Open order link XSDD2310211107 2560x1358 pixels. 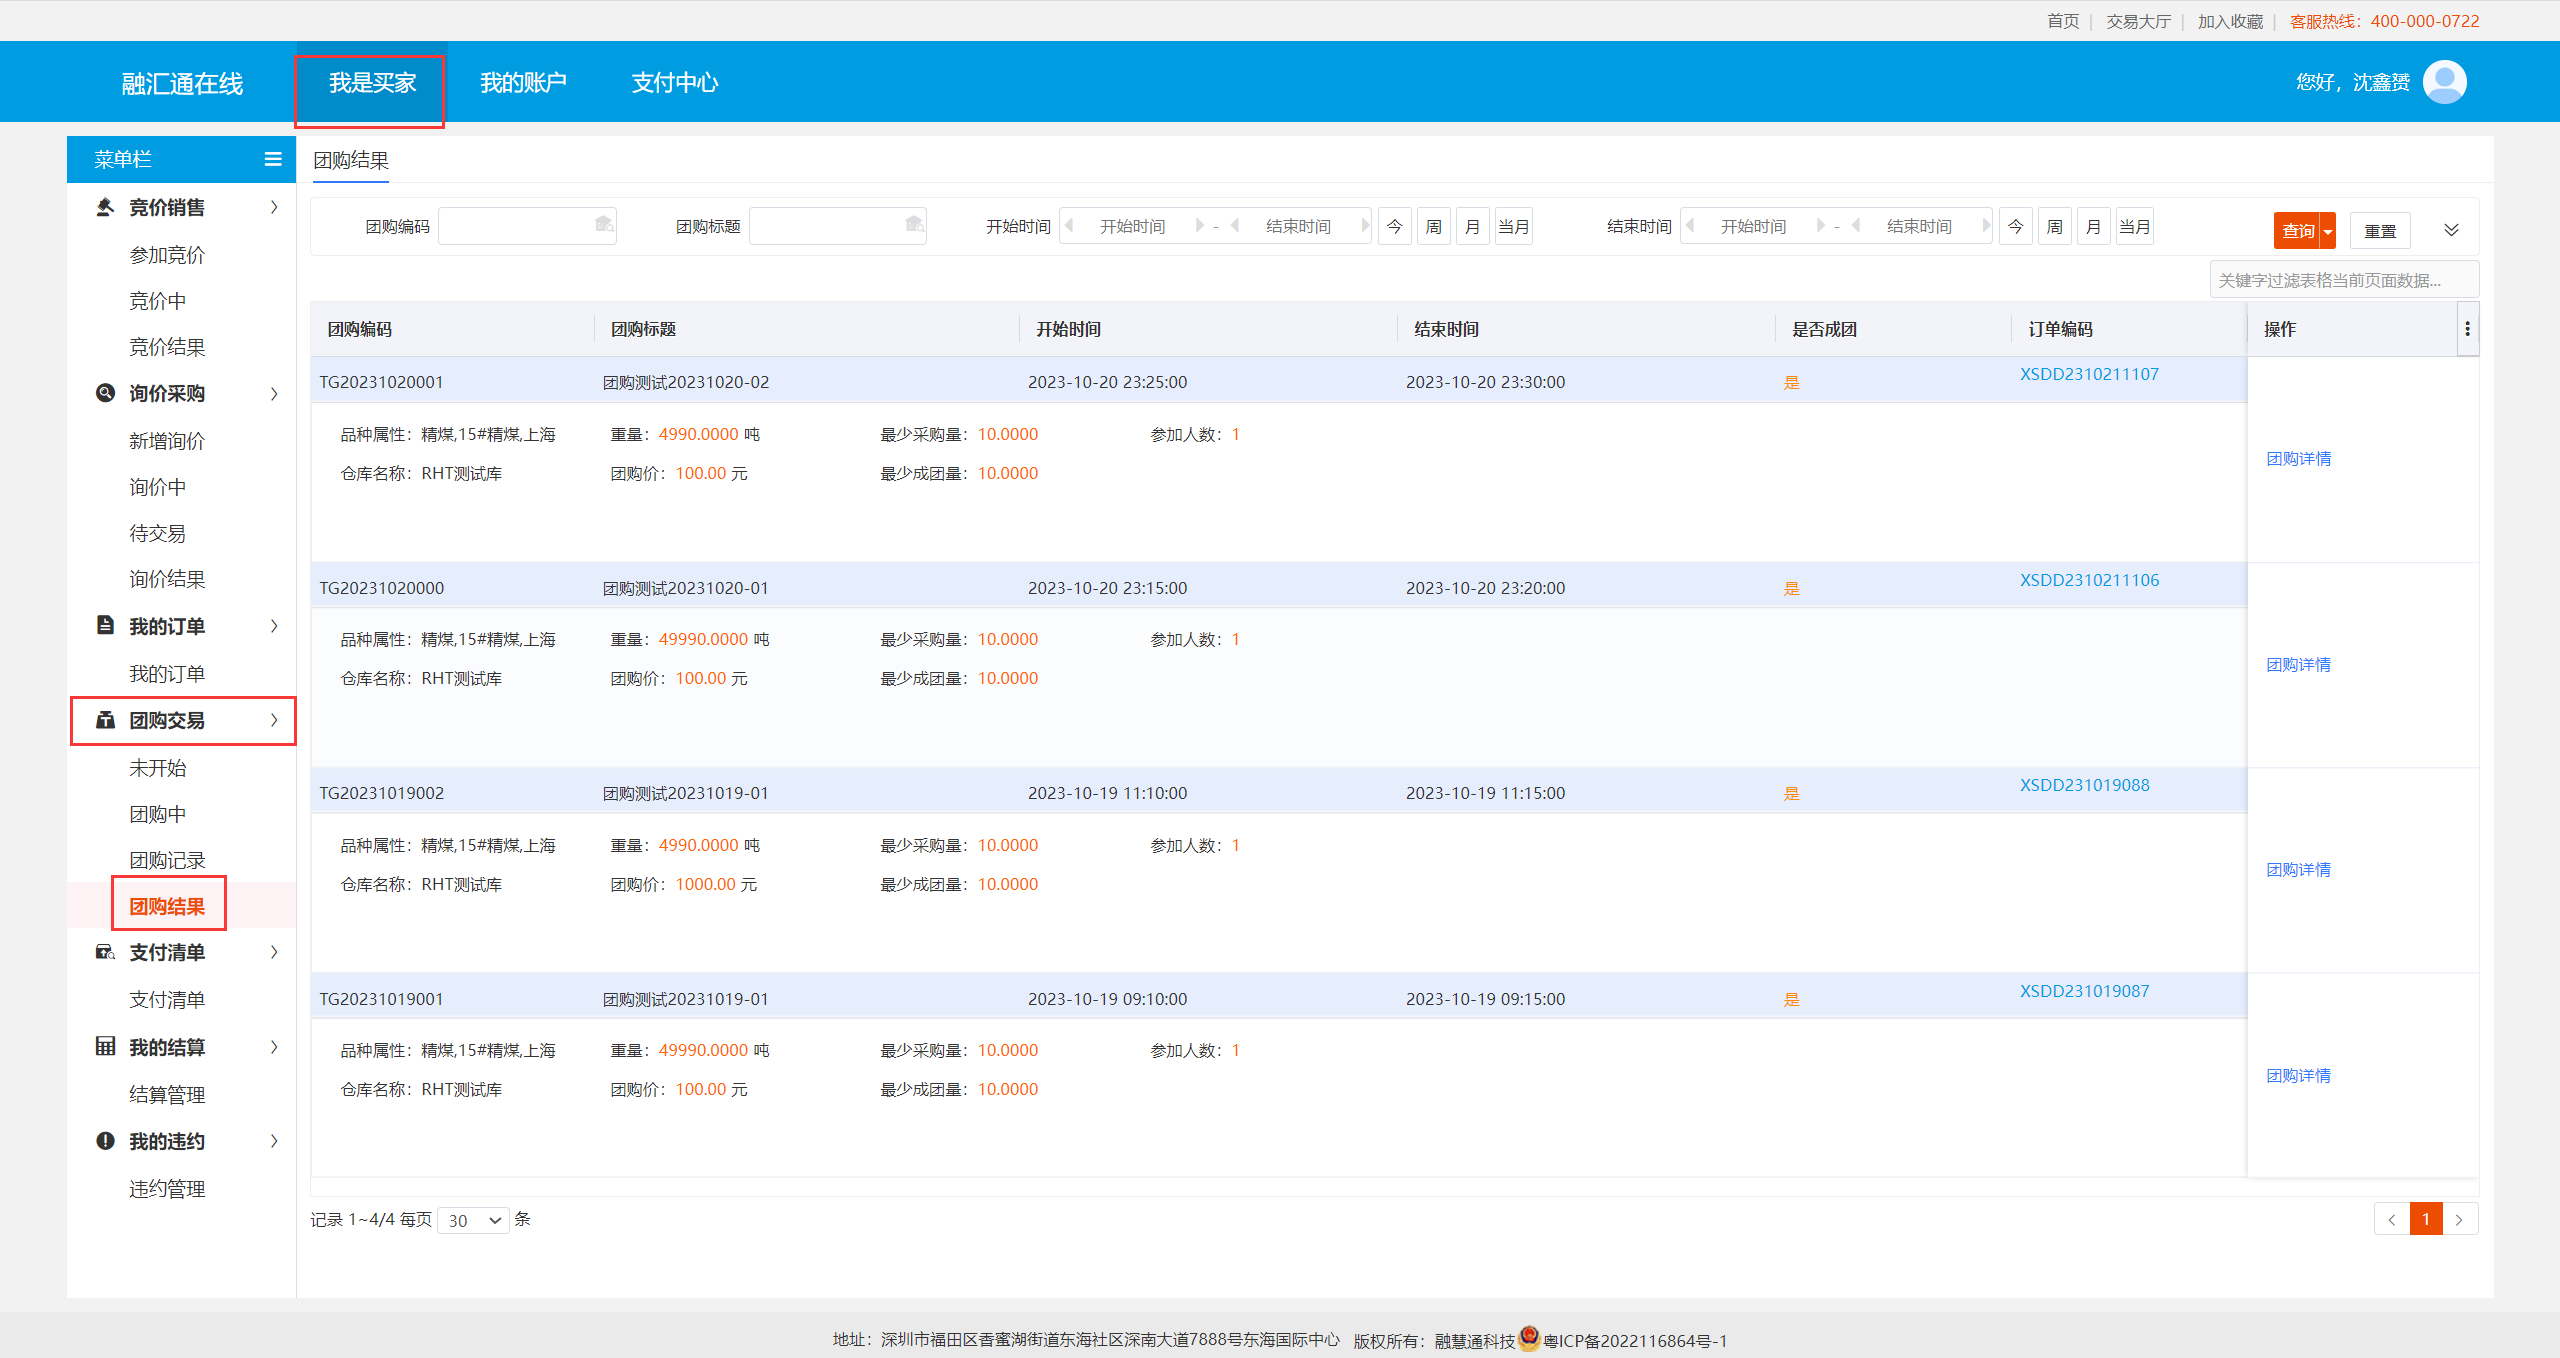tap(2089, 374)
